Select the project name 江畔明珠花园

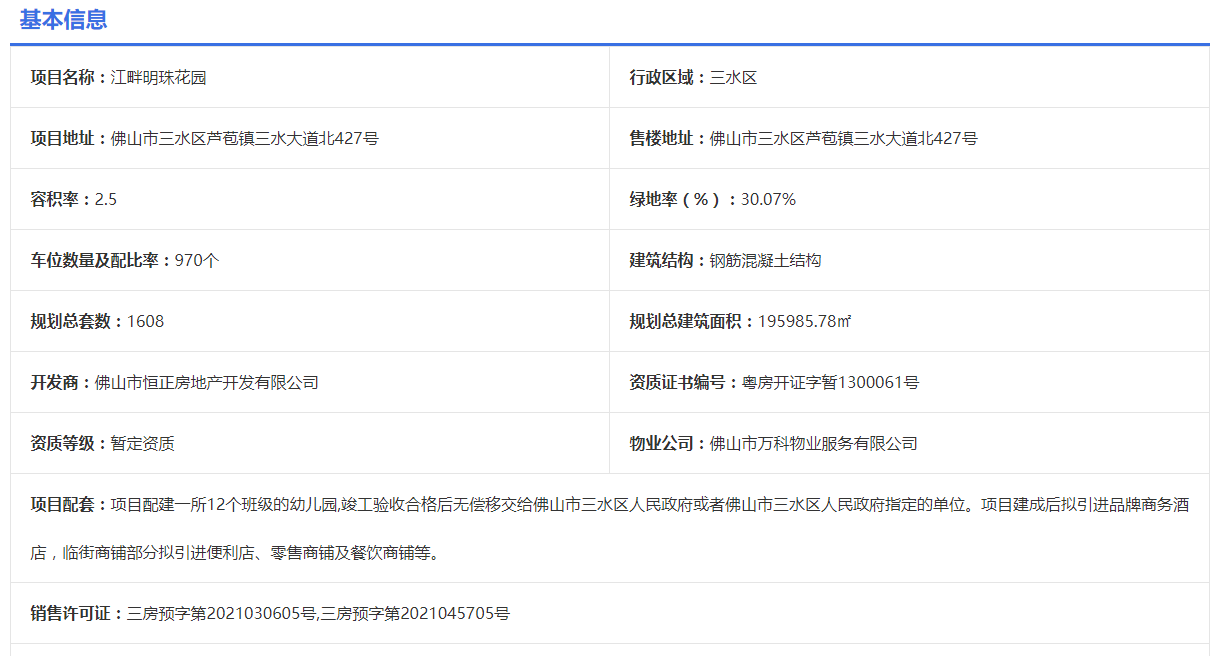(158, 77)
